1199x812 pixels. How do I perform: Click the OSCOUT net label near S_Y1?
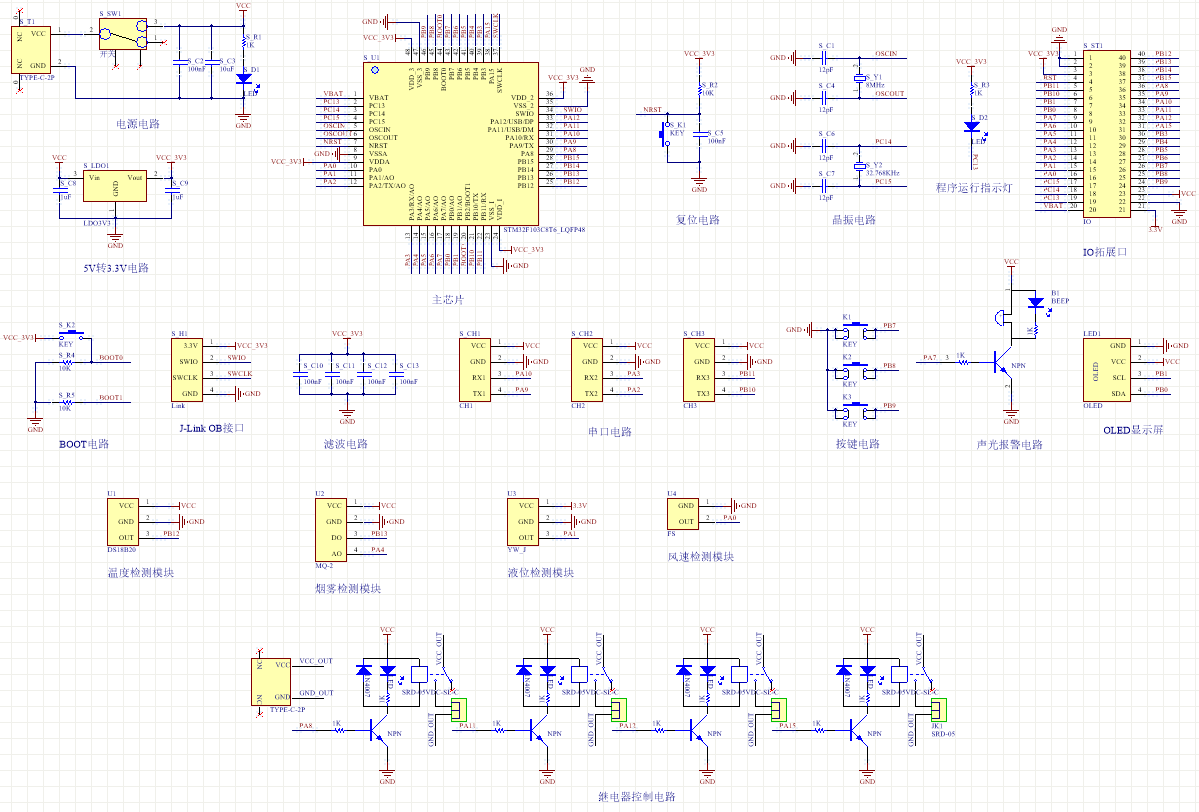890,93
